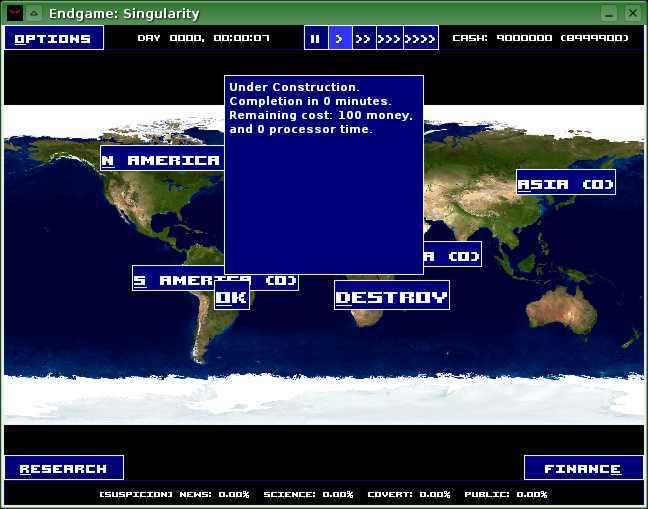The width and height of the screenshot is (648, 509).
Task: Select the N America region
Action: pyautogui.click(x=162, y=158)
